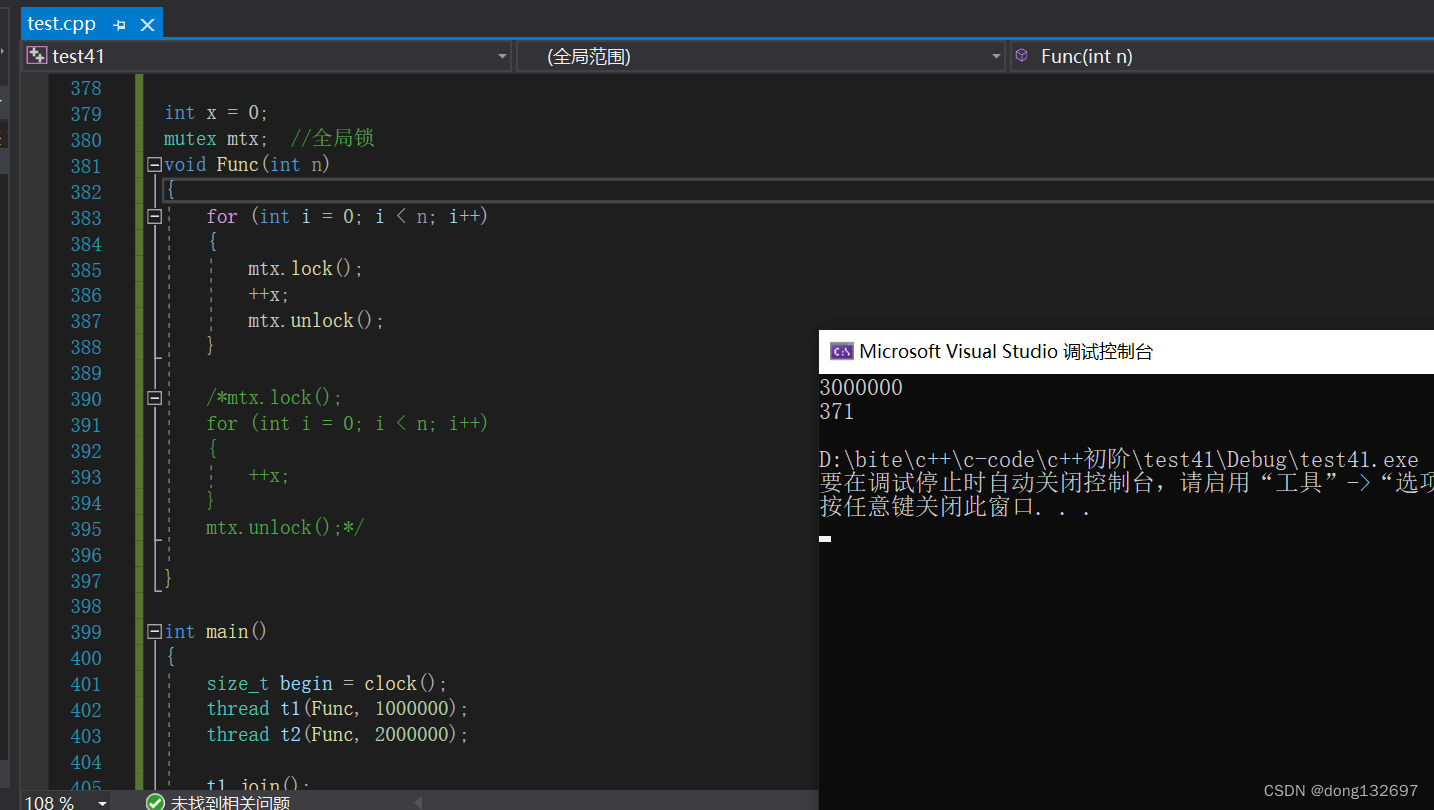Click 'mtx.lock();' on line 385
1434x810 pixels.
pyautogui.click(x=306, y=268)
